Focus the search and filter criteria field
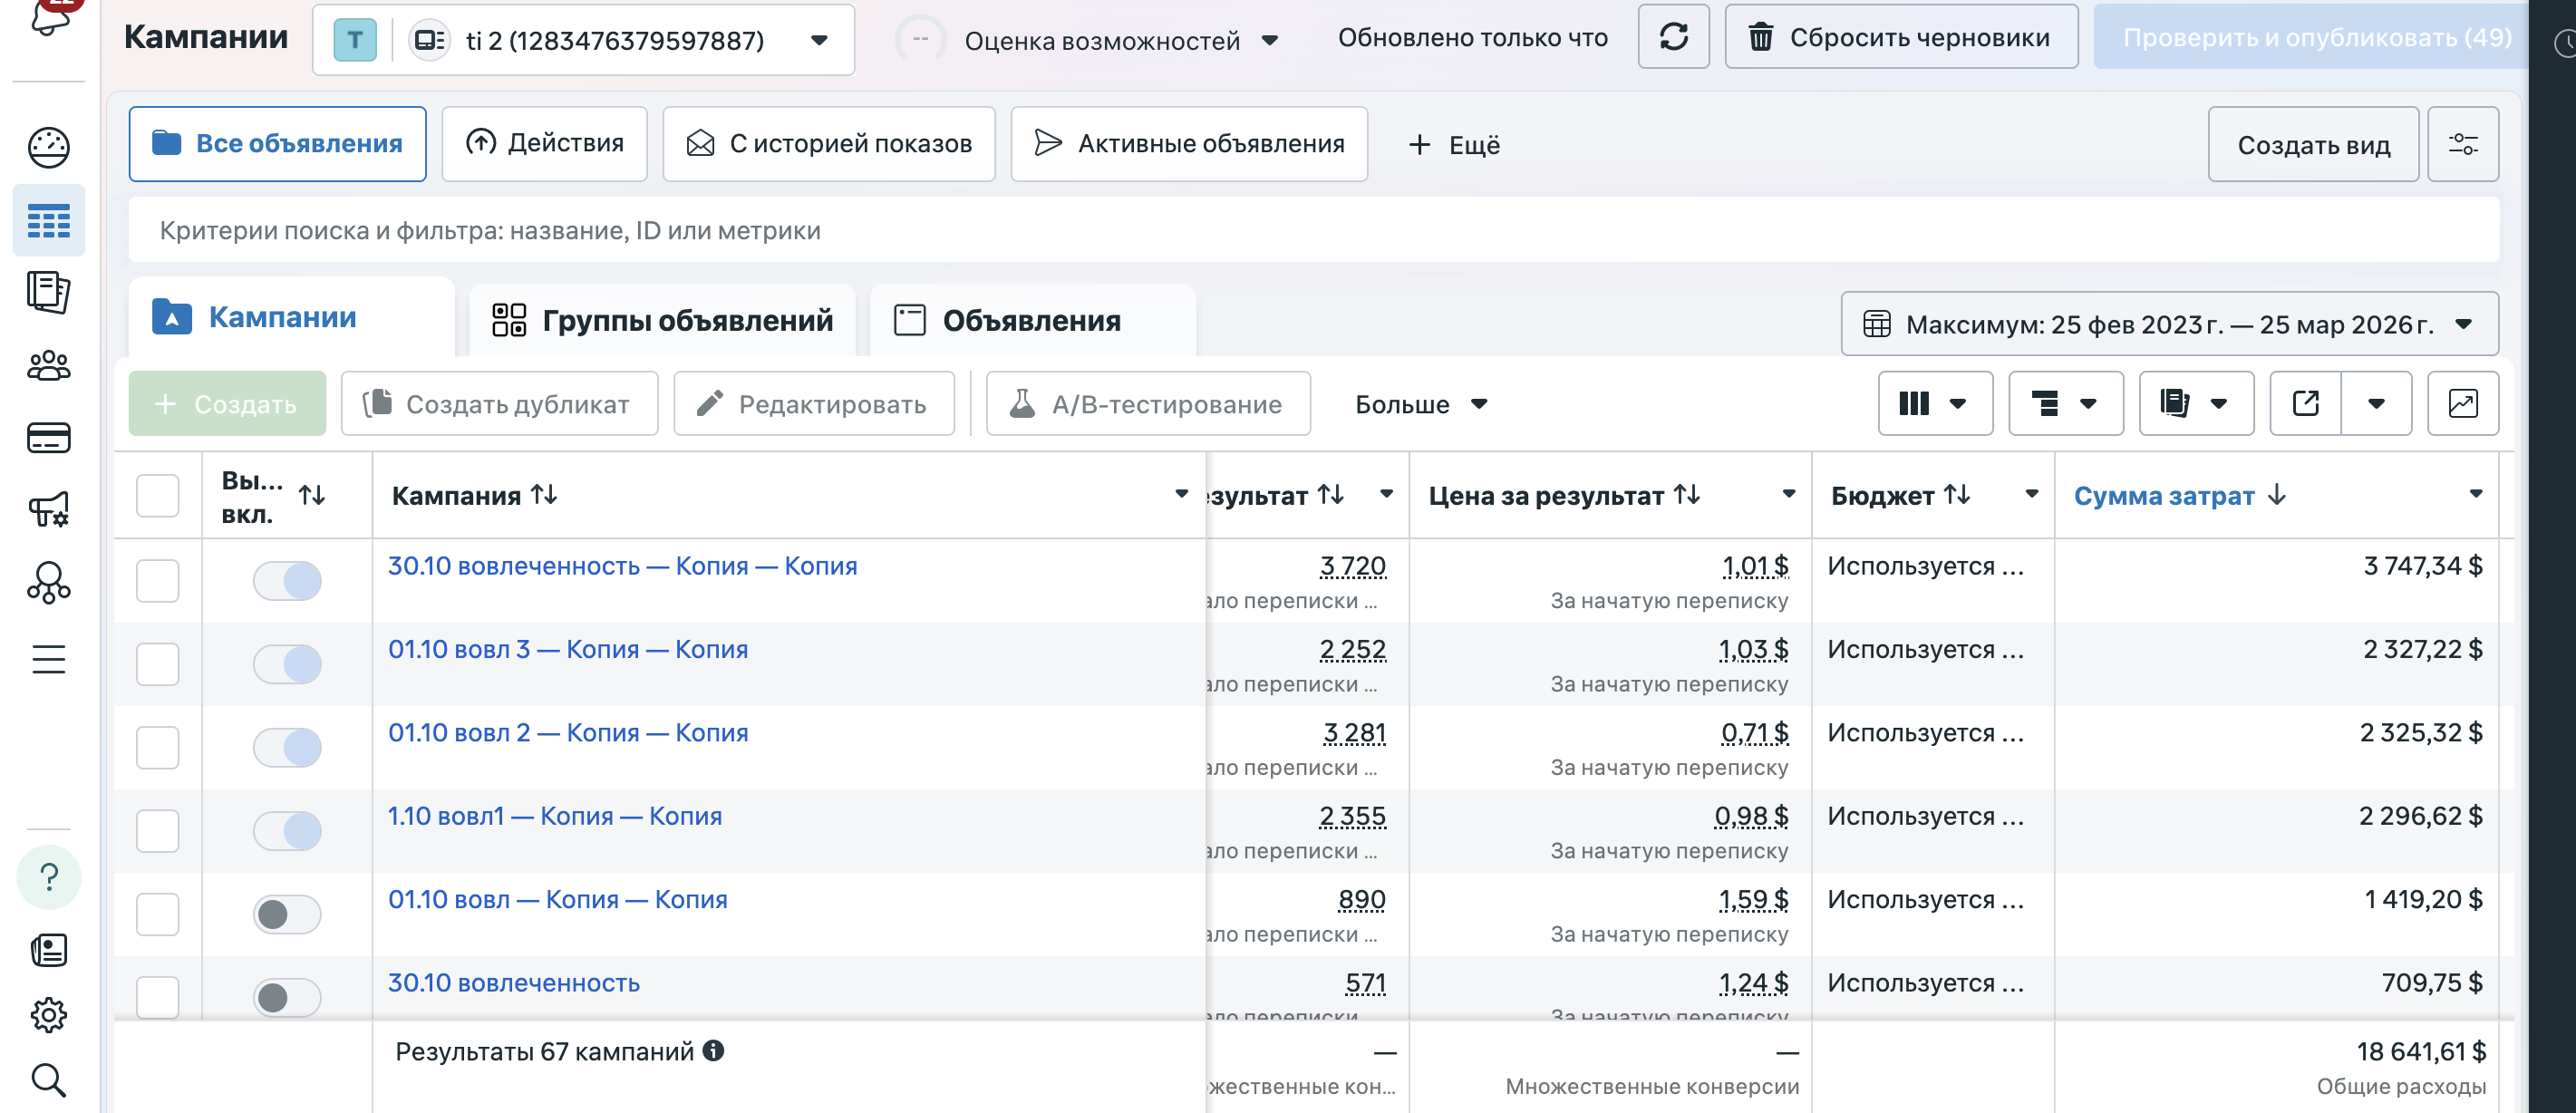Image resolution: width=2576 pixels, height=1113 pixels. pos(1314,230)
